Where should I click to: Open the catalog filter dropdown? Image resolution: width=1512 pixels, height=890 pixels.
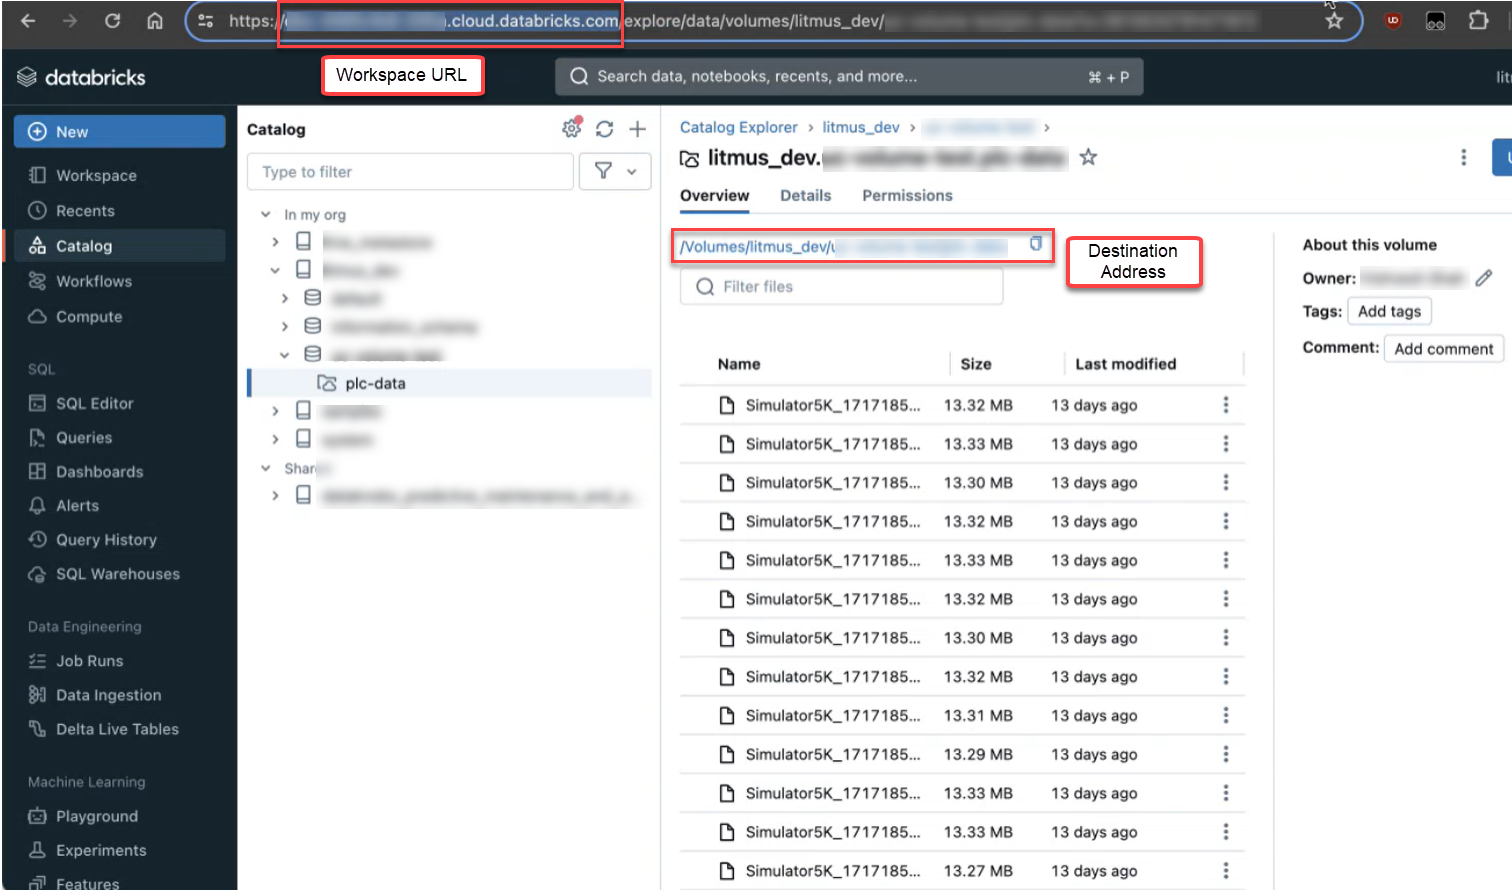pyautogui.click(x=615, y=172)
